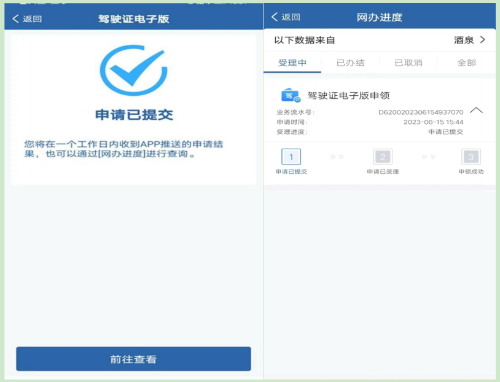Switch to the 已办结 tab
The width and height of the screenshot is (500, 382).
(350, 63)
